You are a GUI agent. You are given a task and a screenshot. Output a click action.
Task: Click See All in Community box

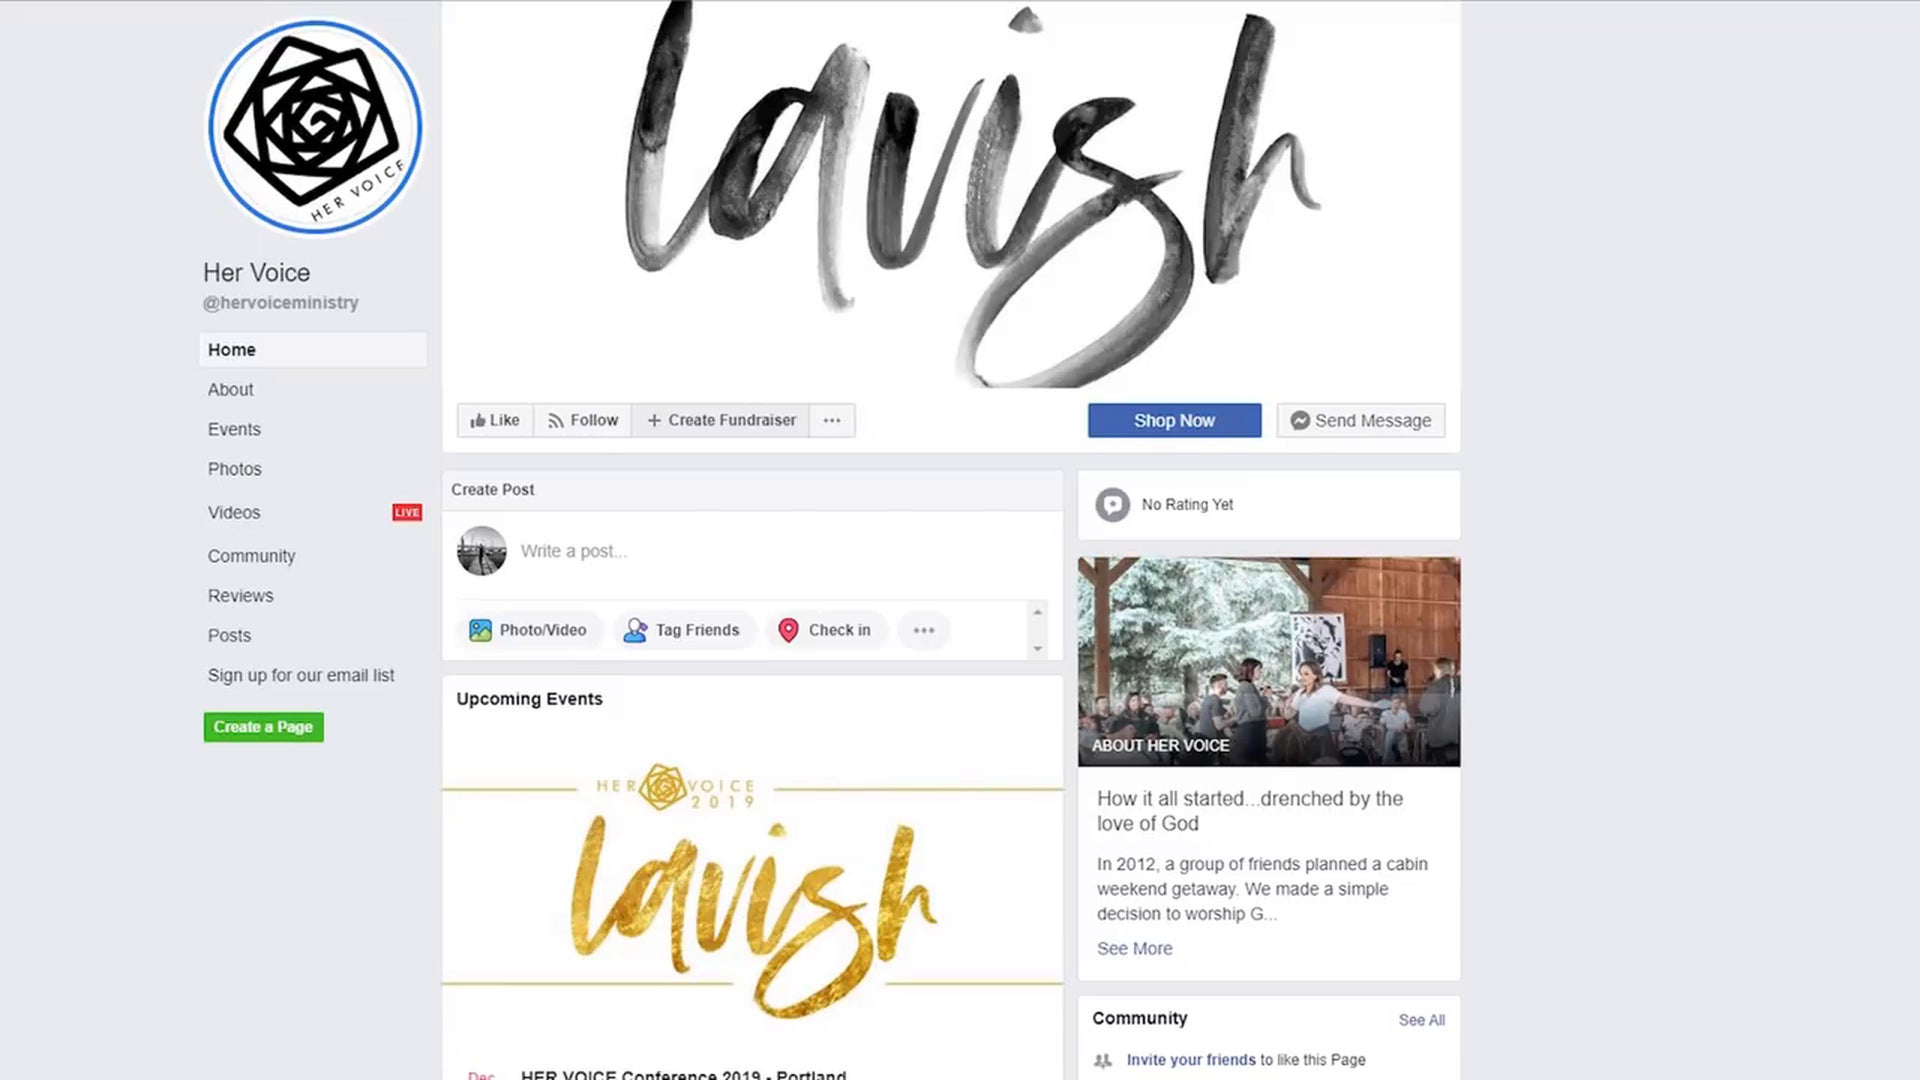(x=1421, y=1020)
